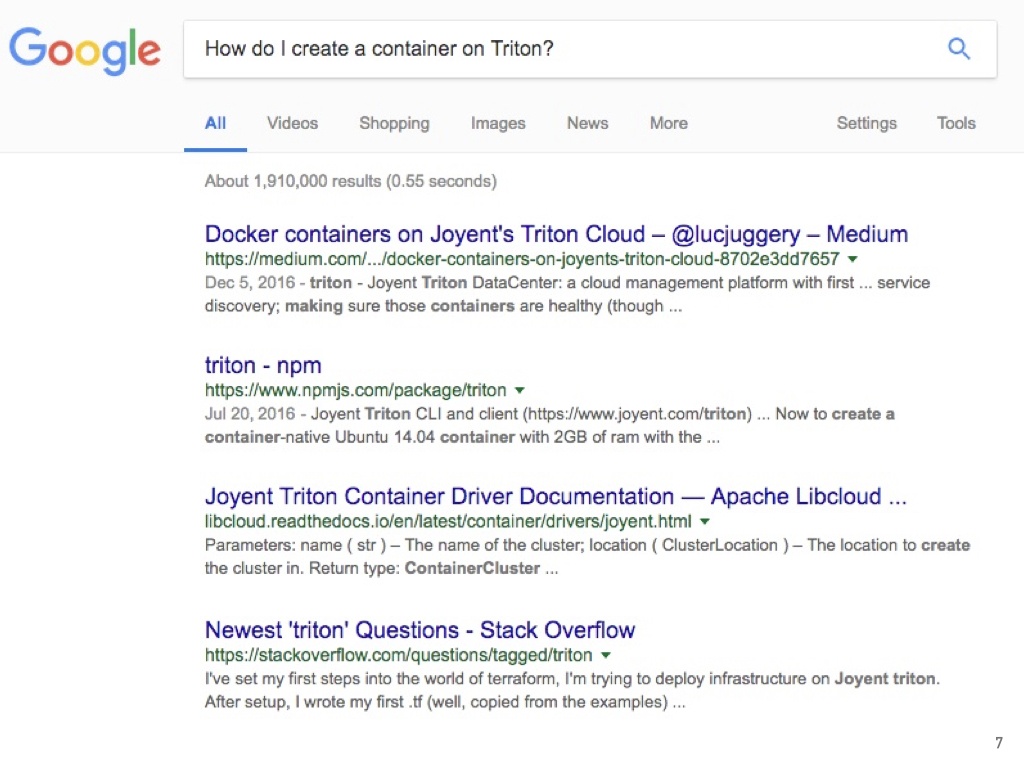Open the Images tab

(498, 123)
